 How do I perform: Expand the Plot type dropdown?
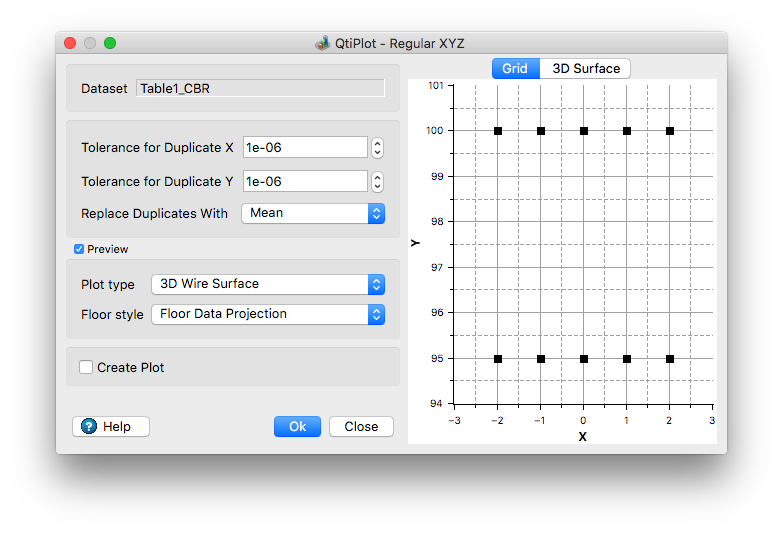pos(267,284)
